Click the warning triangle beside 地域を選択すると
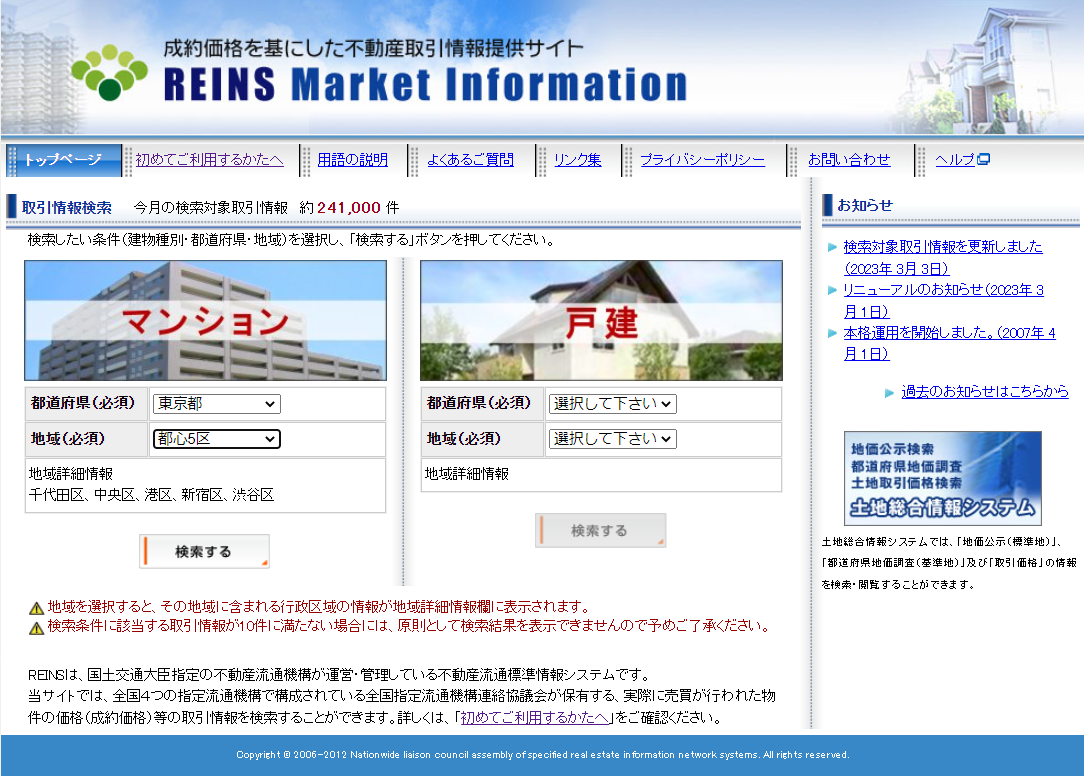This screenshot has height=777, width=1084. pos(37,608)
